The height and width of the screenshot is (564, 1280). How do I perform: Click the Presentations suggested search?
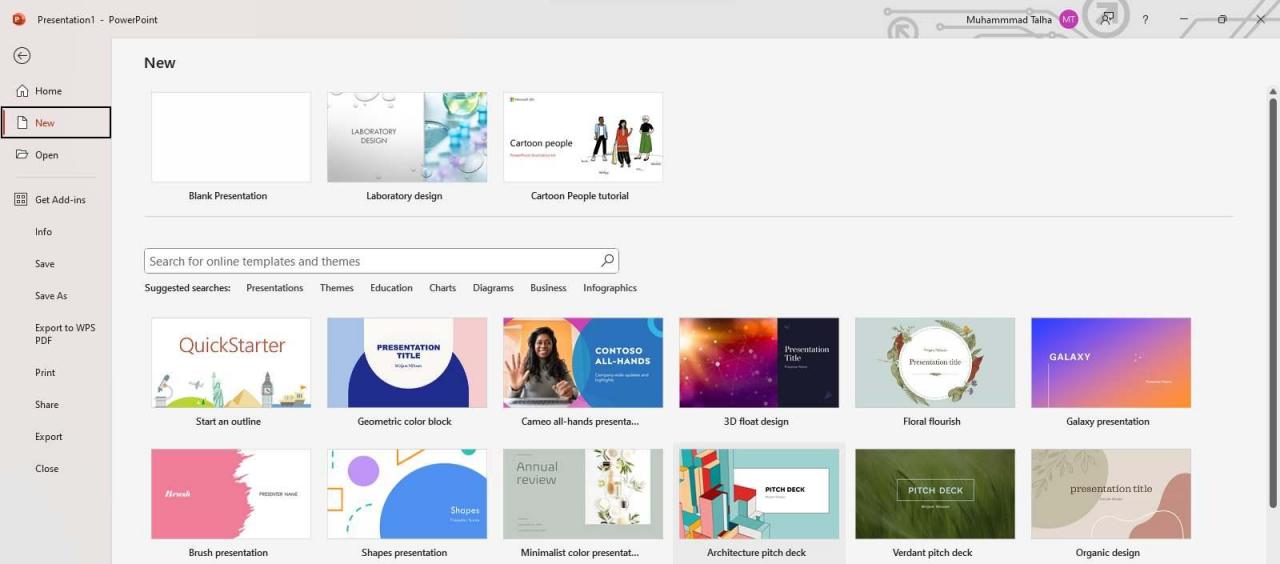[275, 288]
